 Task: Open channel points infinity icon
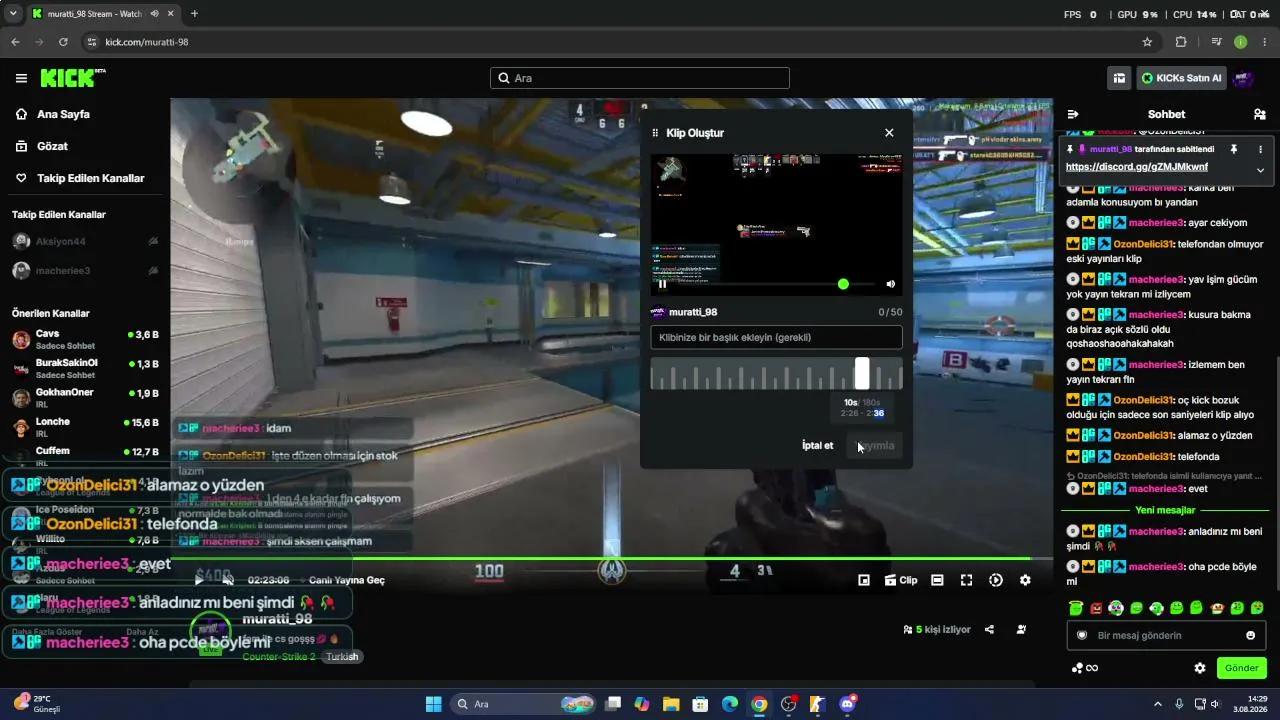(1085, 668)
